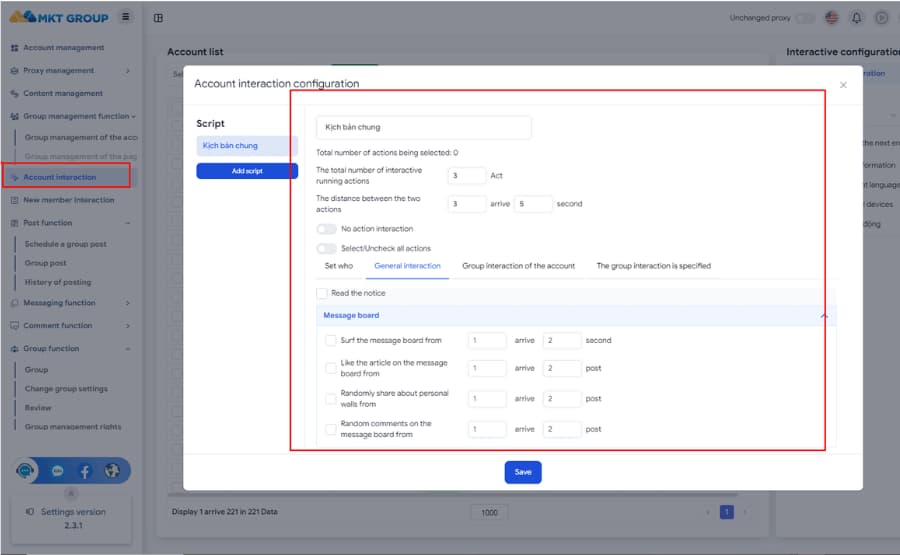Screen dimensions: 900x555
Task: Open Group interaction of the account tab
Action: coord(518,266)
